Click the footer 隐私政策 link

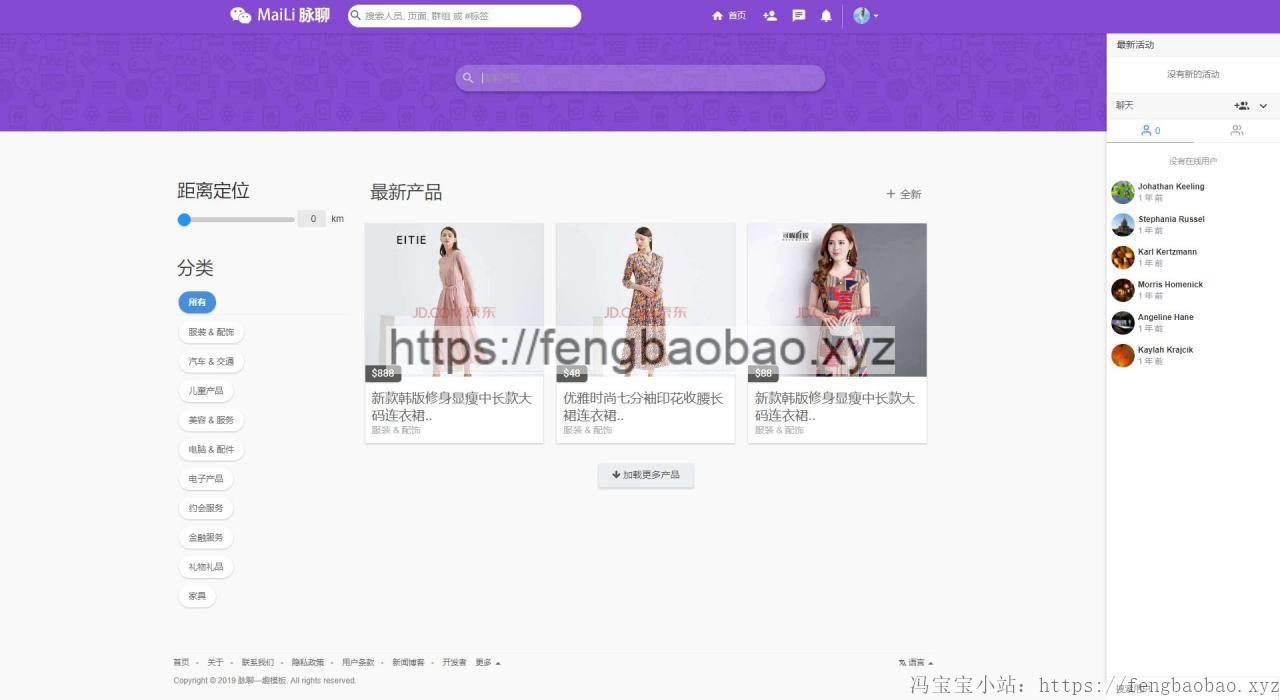(308, 663)
